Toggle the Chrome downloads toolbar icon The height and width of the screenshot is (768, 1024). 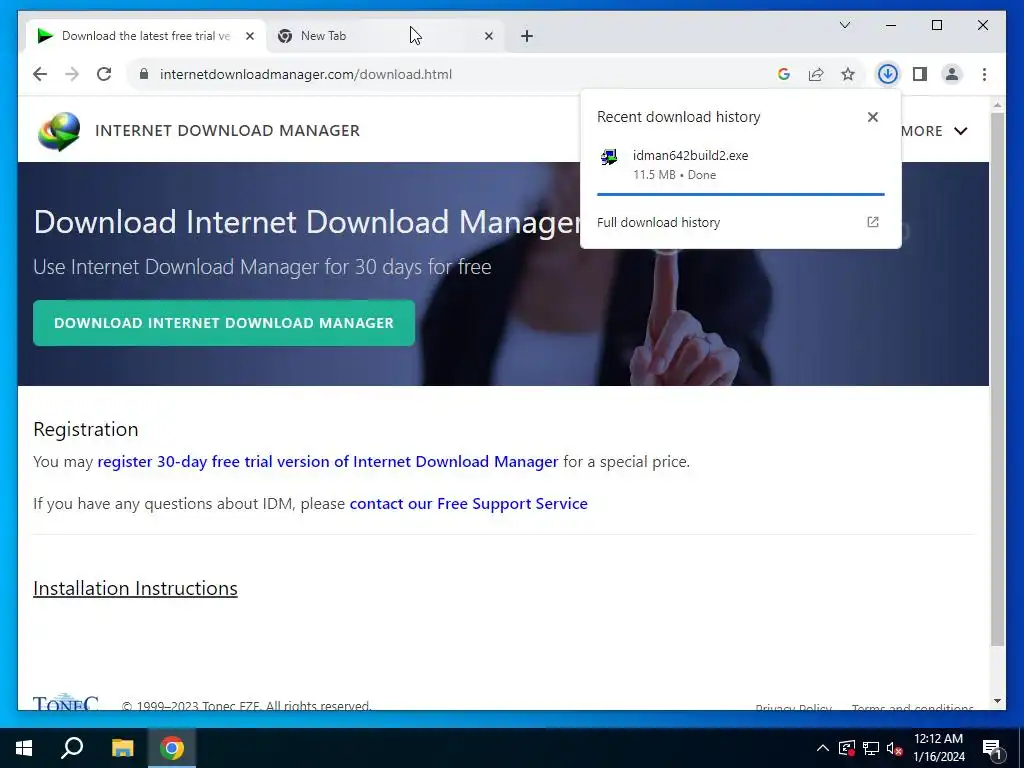888,74
